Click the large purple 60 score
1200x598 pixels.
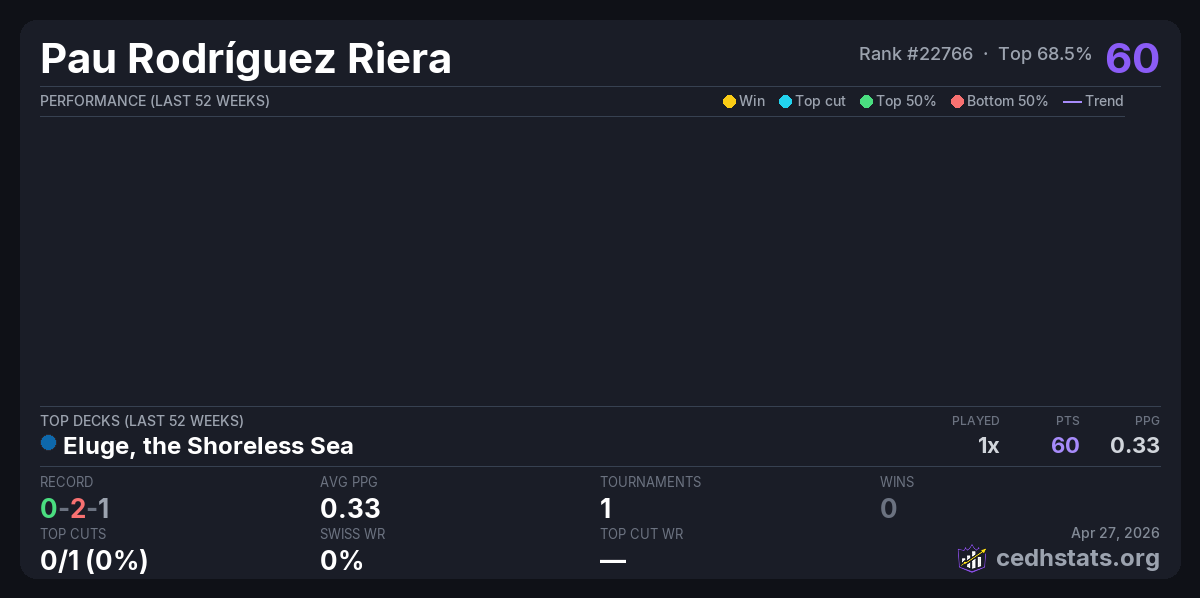1132,58
